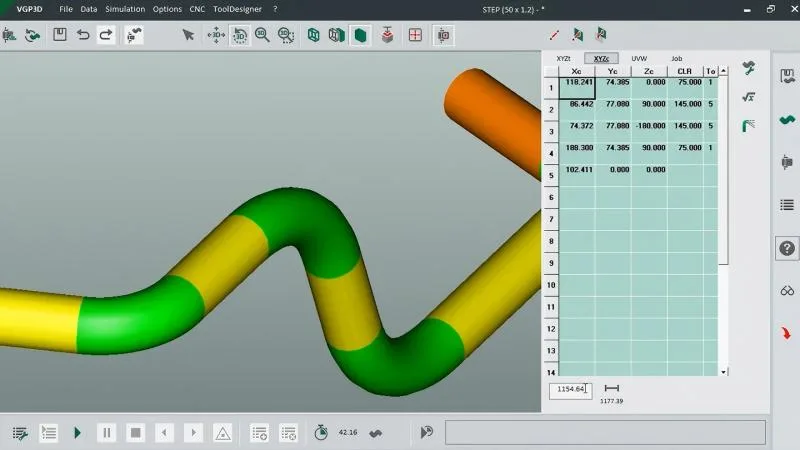Click the machine view icon in toolbar
The height and width of the screenshot is (450, 800).
(443, 35)
